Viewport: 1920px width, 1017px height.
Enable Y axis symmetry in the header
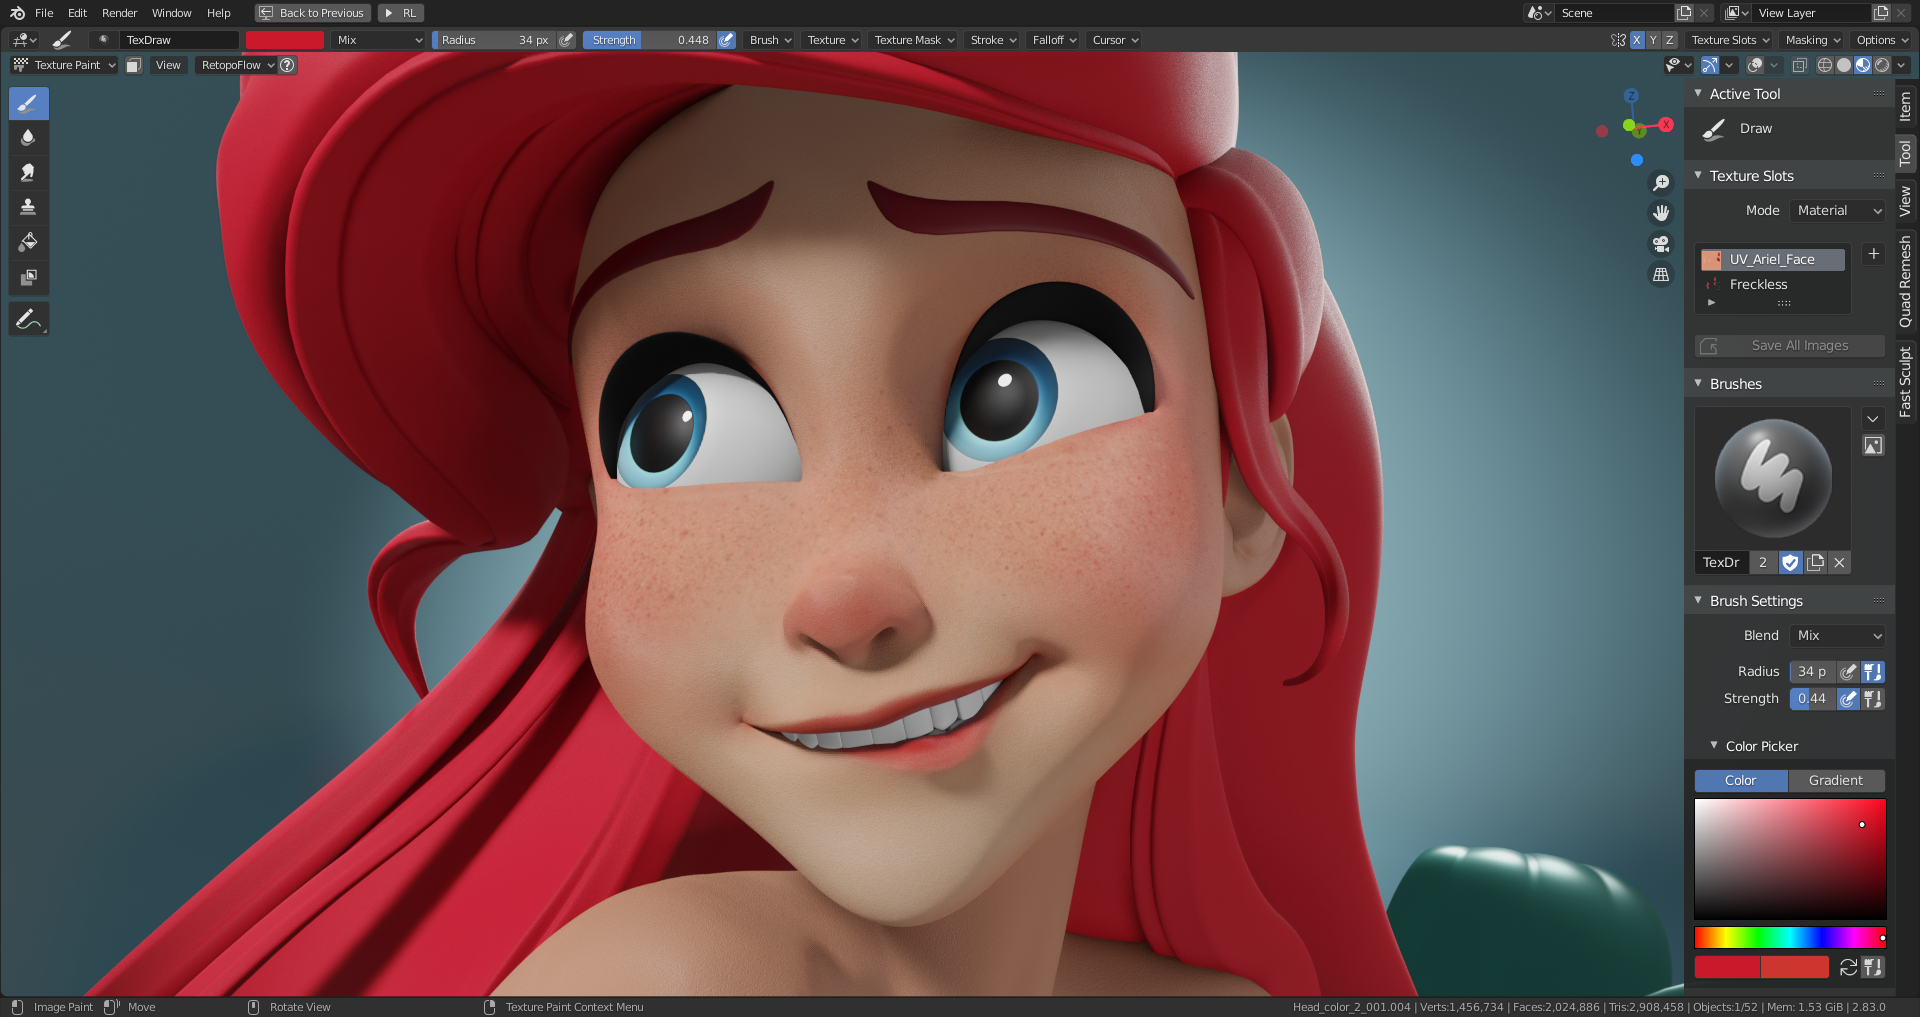(x=1652, y=40)
